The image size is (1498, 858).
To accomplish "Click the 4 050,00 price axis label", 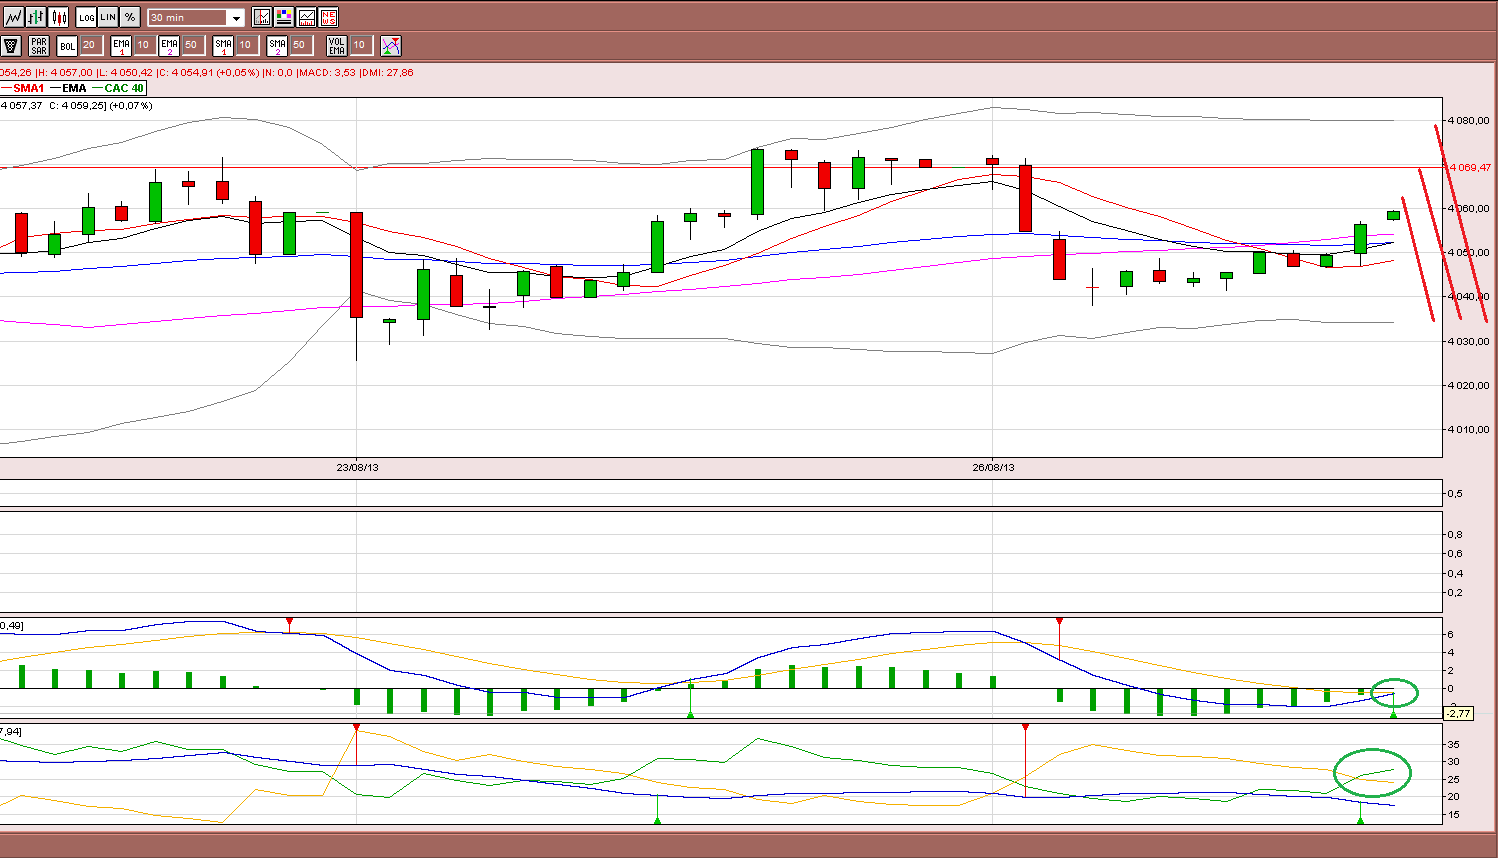I will pyautogui.click(x=1470, y=253).
